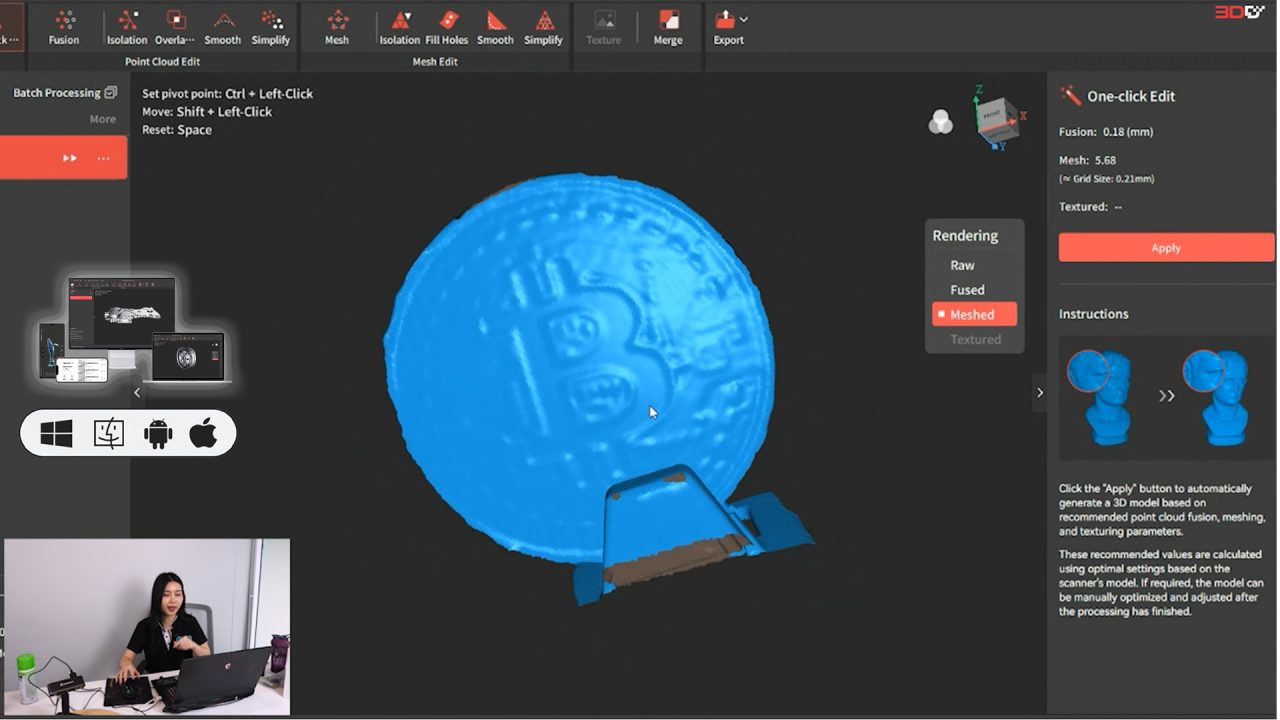Open the Mesh tool

click(x=336, y=26)
